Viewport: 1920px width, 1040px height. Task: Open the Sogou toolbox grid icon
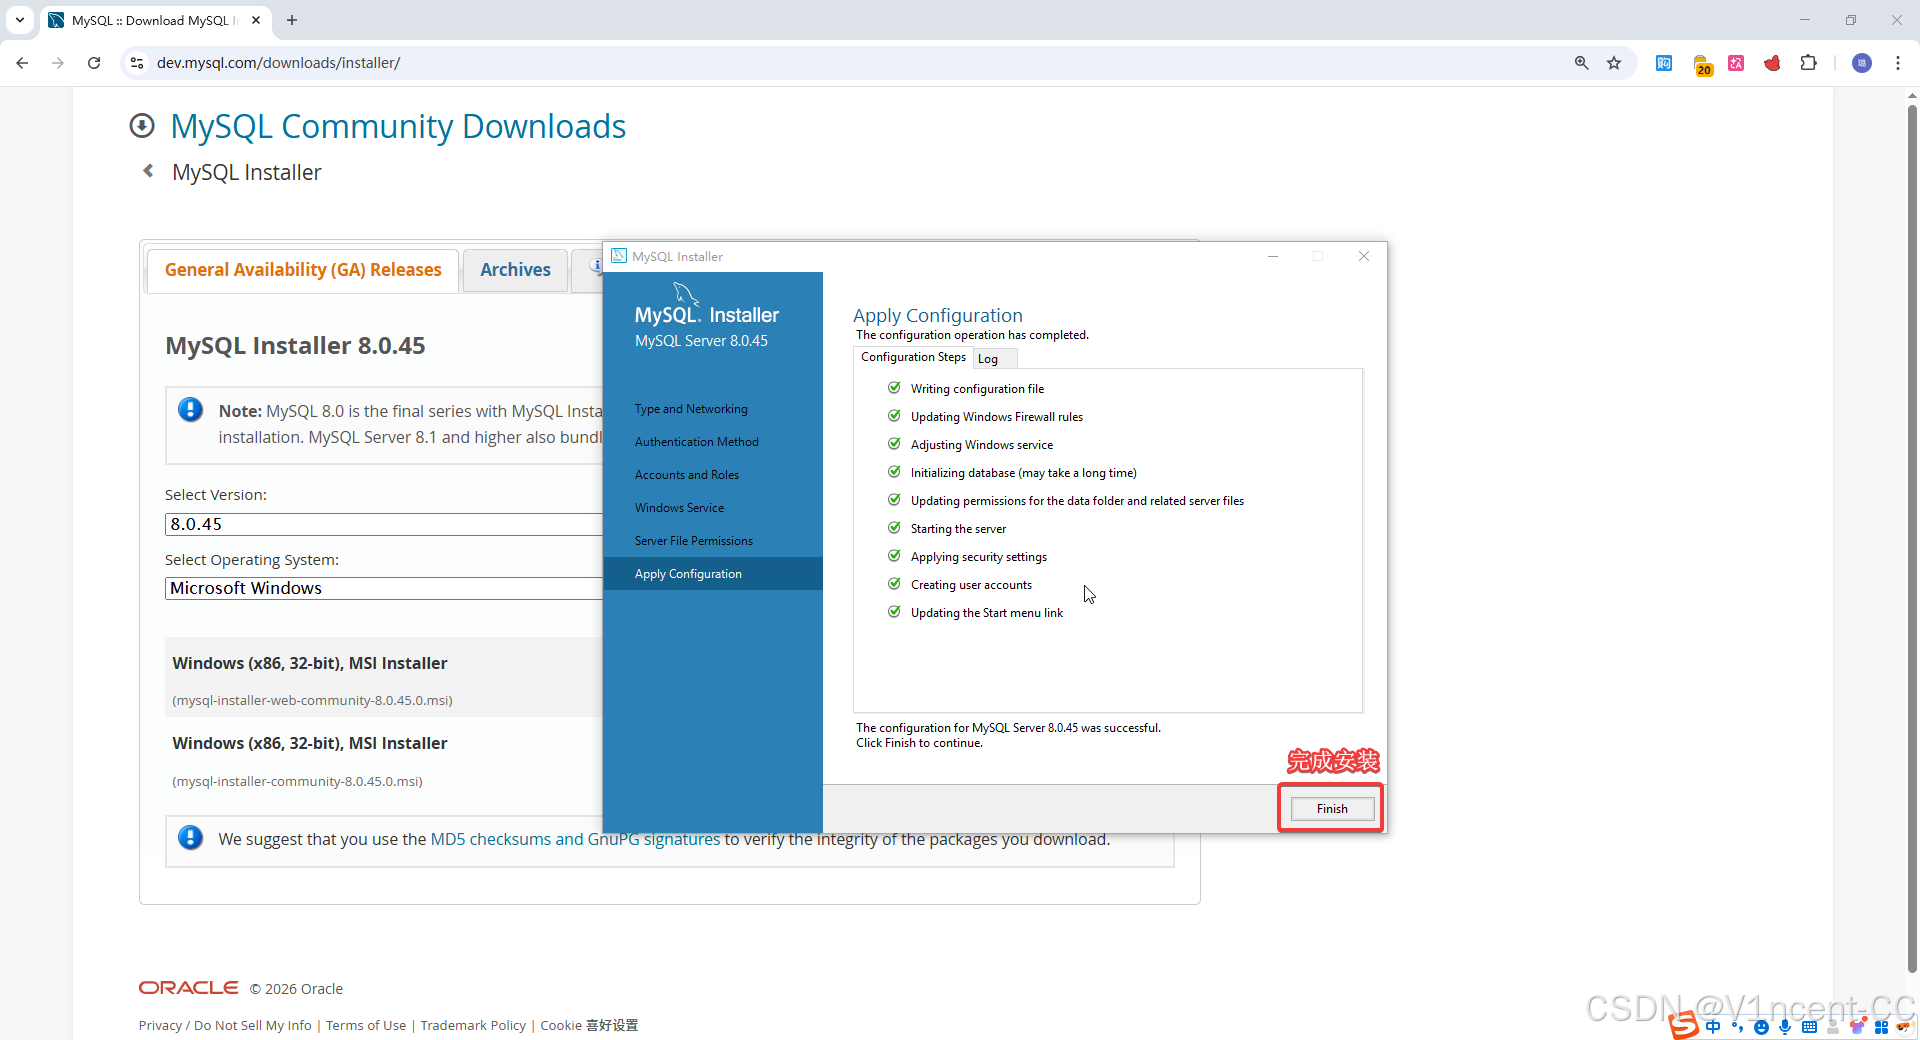pyautogui.click(x=1881, y=1027)
